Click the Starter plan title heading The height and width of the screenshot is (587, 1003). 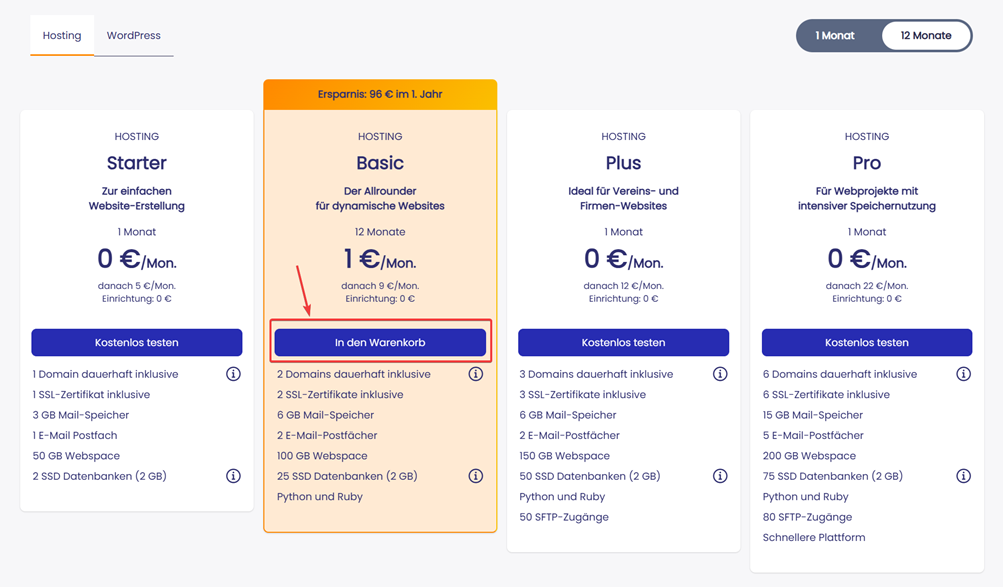click(x=137, y=163)
